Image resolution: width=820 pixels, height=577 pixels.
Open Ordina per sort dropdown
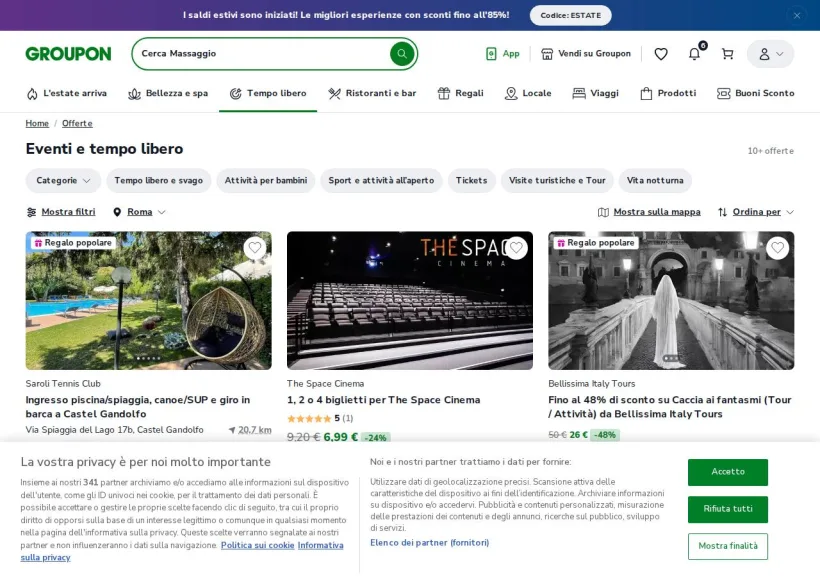point(756,212)
